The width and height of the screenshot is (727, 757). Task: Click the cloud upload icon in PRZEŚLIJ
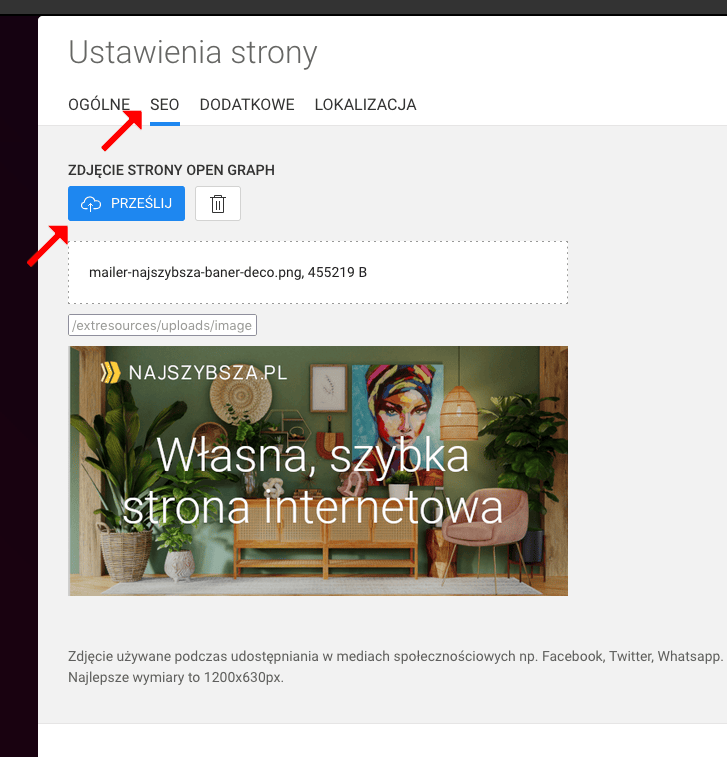pyautogui.click(x=91, y=204)
